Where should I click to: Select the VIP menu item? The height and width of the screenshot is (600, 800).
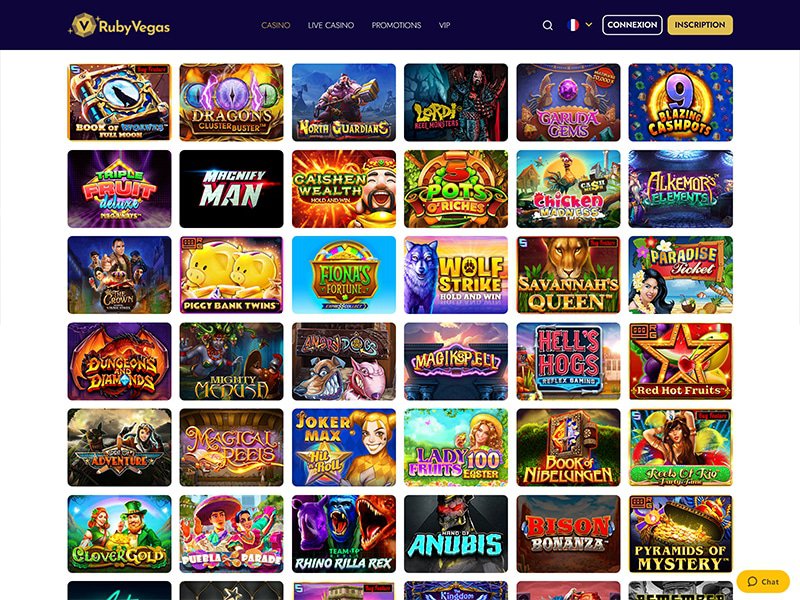coord(444,25)
